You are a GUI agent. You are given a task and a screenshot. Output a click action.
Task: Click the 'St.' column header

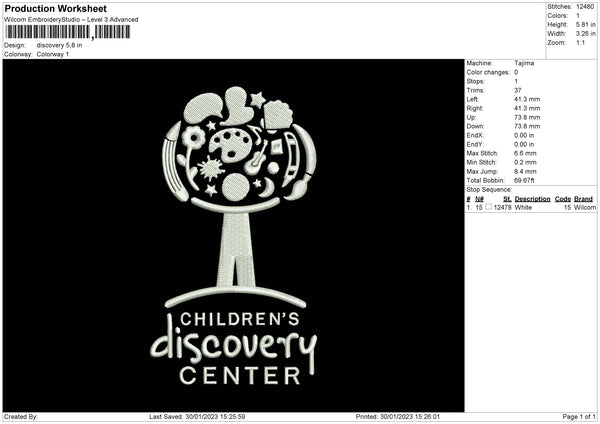(507, 199)
